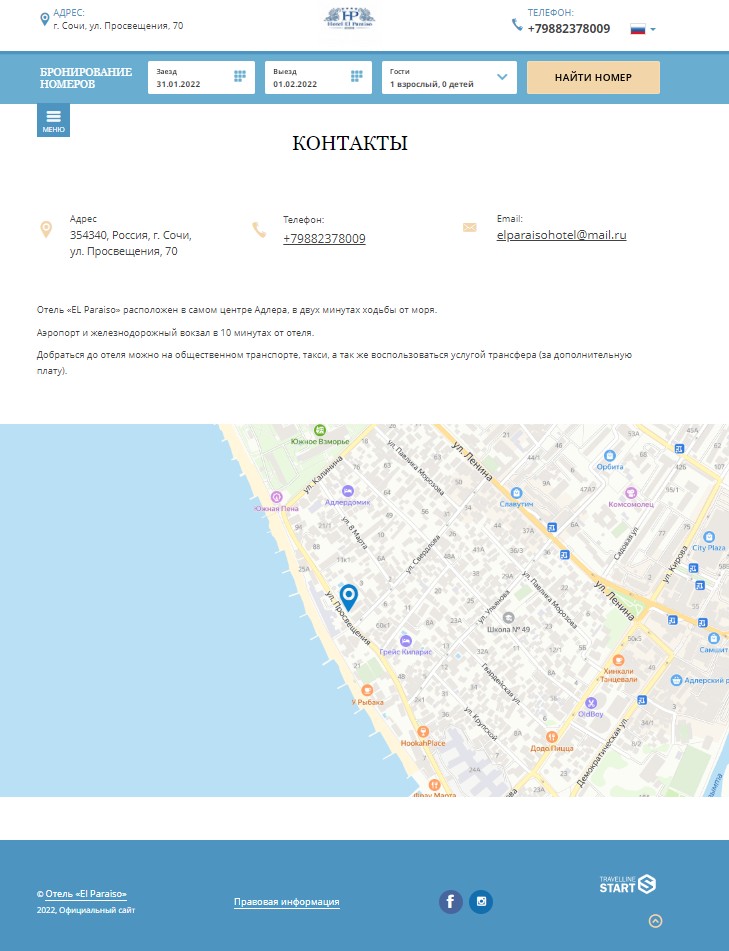Click Додо Пицца marker on map
The width and height of the screenshot is (729, 951).
pos(551,737)
